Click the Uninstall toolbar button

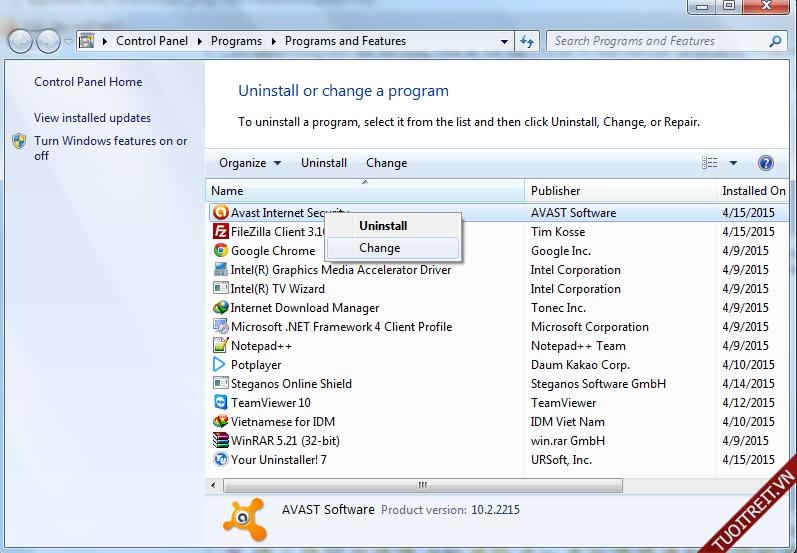pyautogui.click(x=324, y=163)
